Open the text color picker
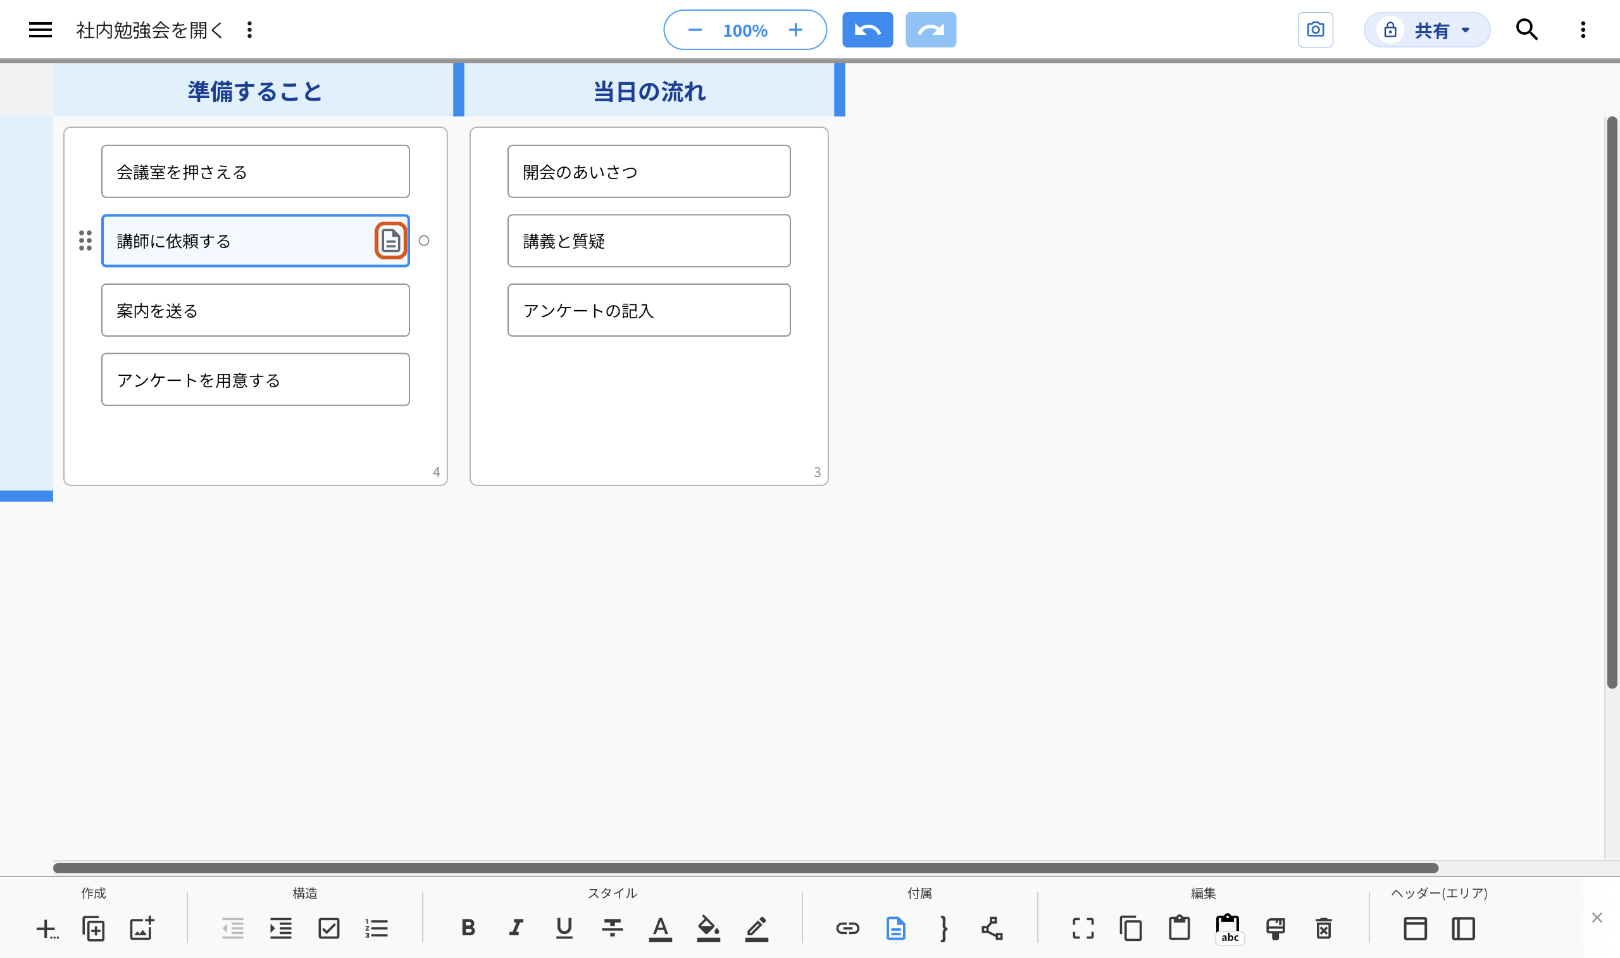The image size is (1620, 958). [660, 929]
